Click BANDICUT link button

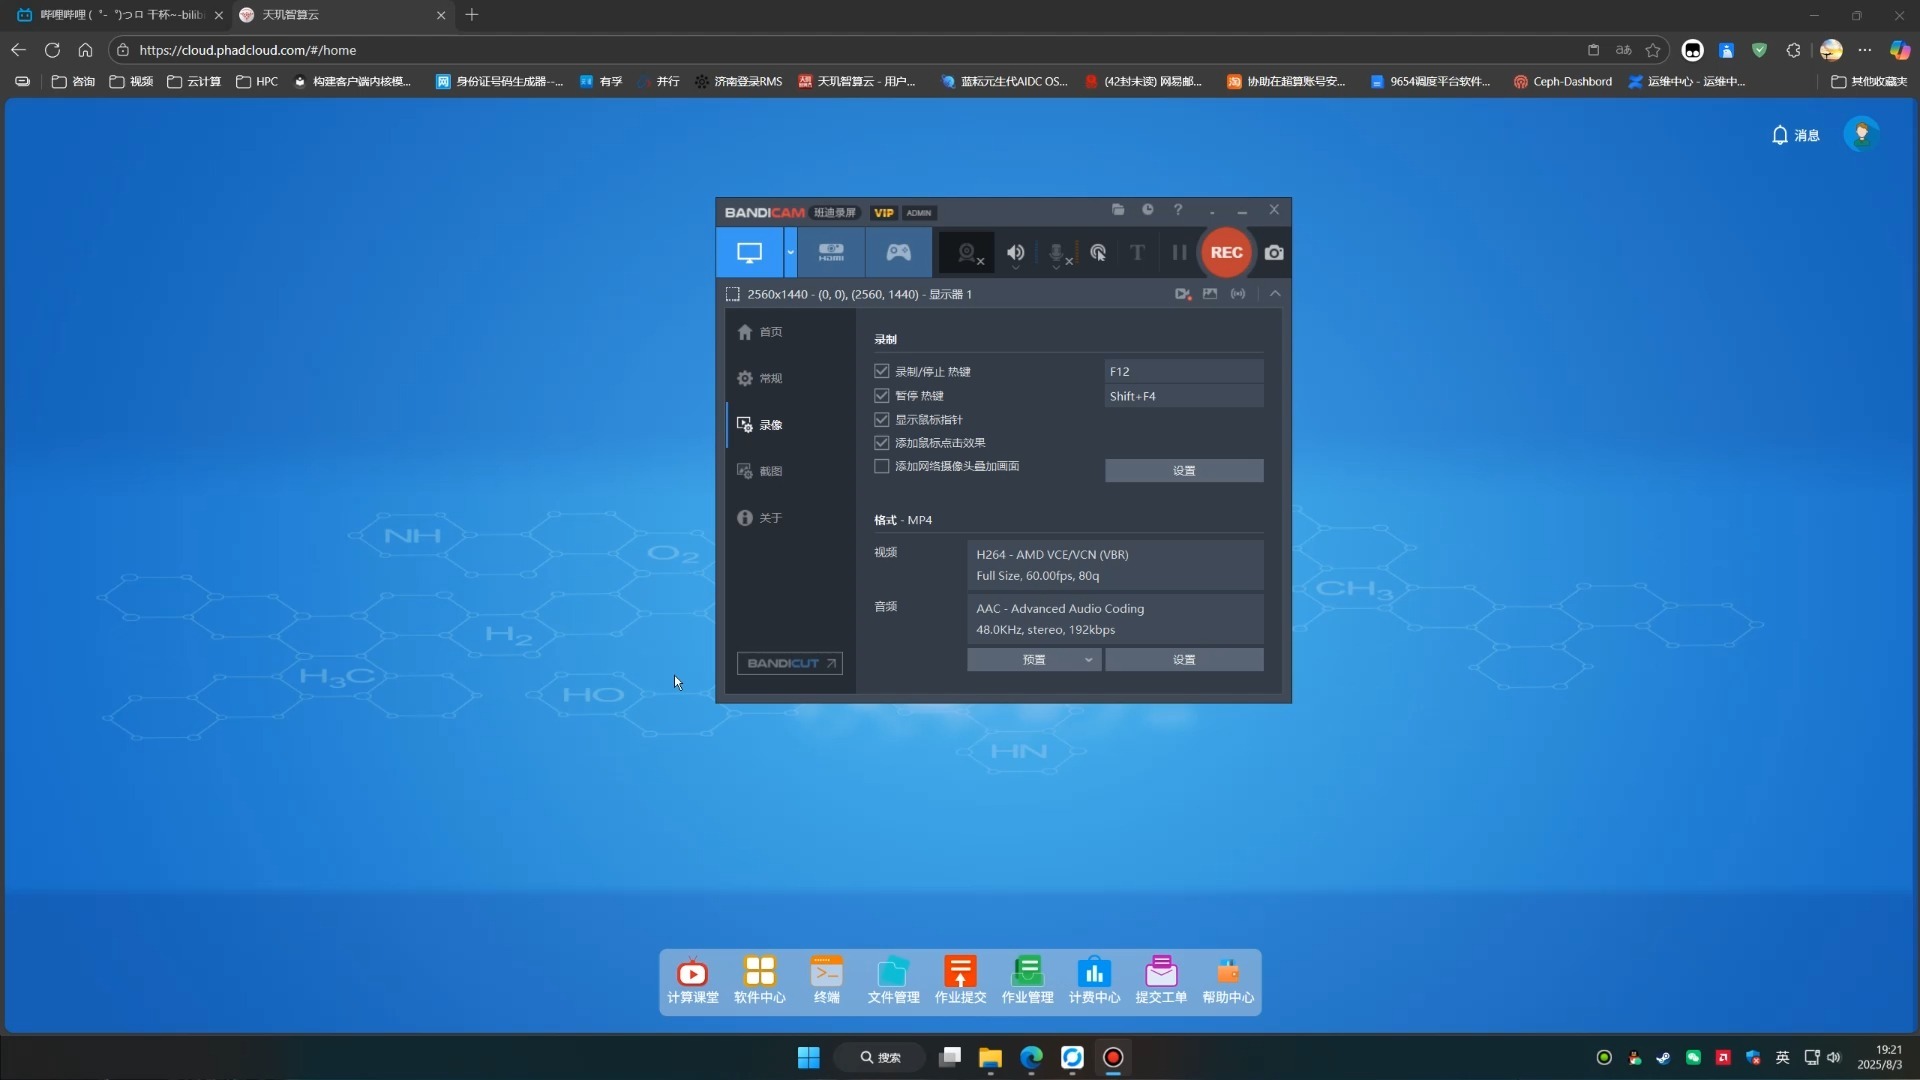(x=790, y=664)
